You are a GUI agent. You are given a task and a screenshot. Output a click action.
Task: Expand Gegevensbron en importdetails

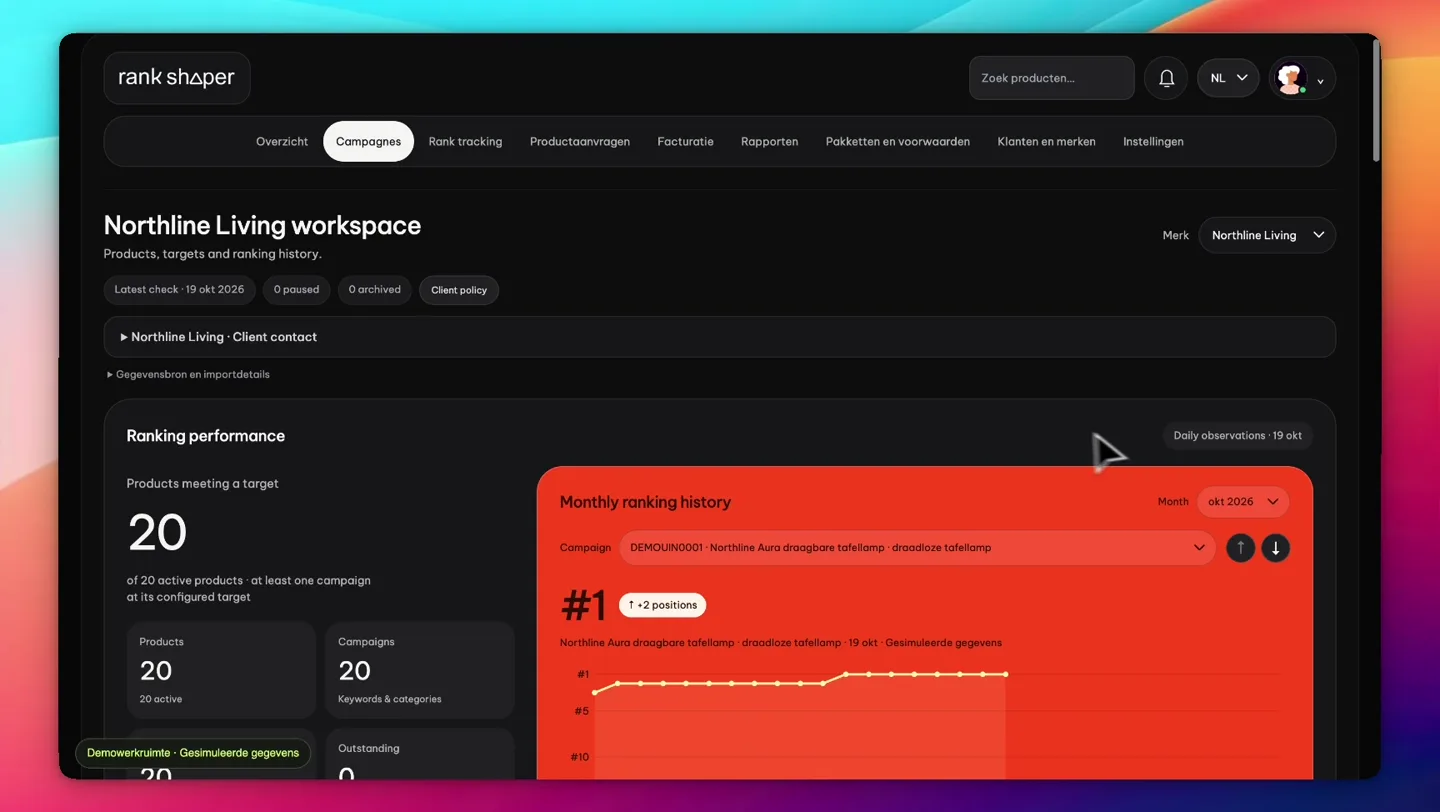(x=188, y=374)
